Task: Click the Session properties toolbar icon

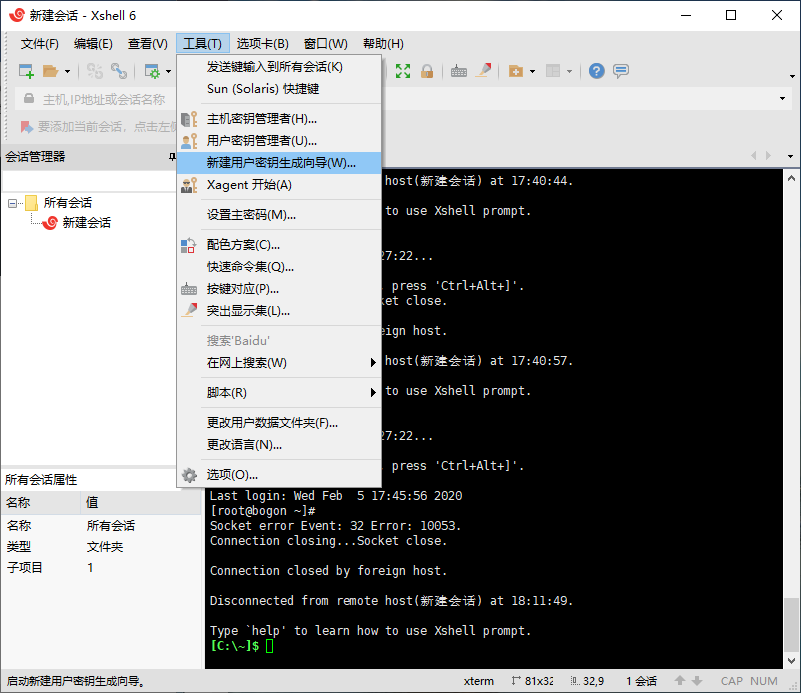Action: coord(152,71)
